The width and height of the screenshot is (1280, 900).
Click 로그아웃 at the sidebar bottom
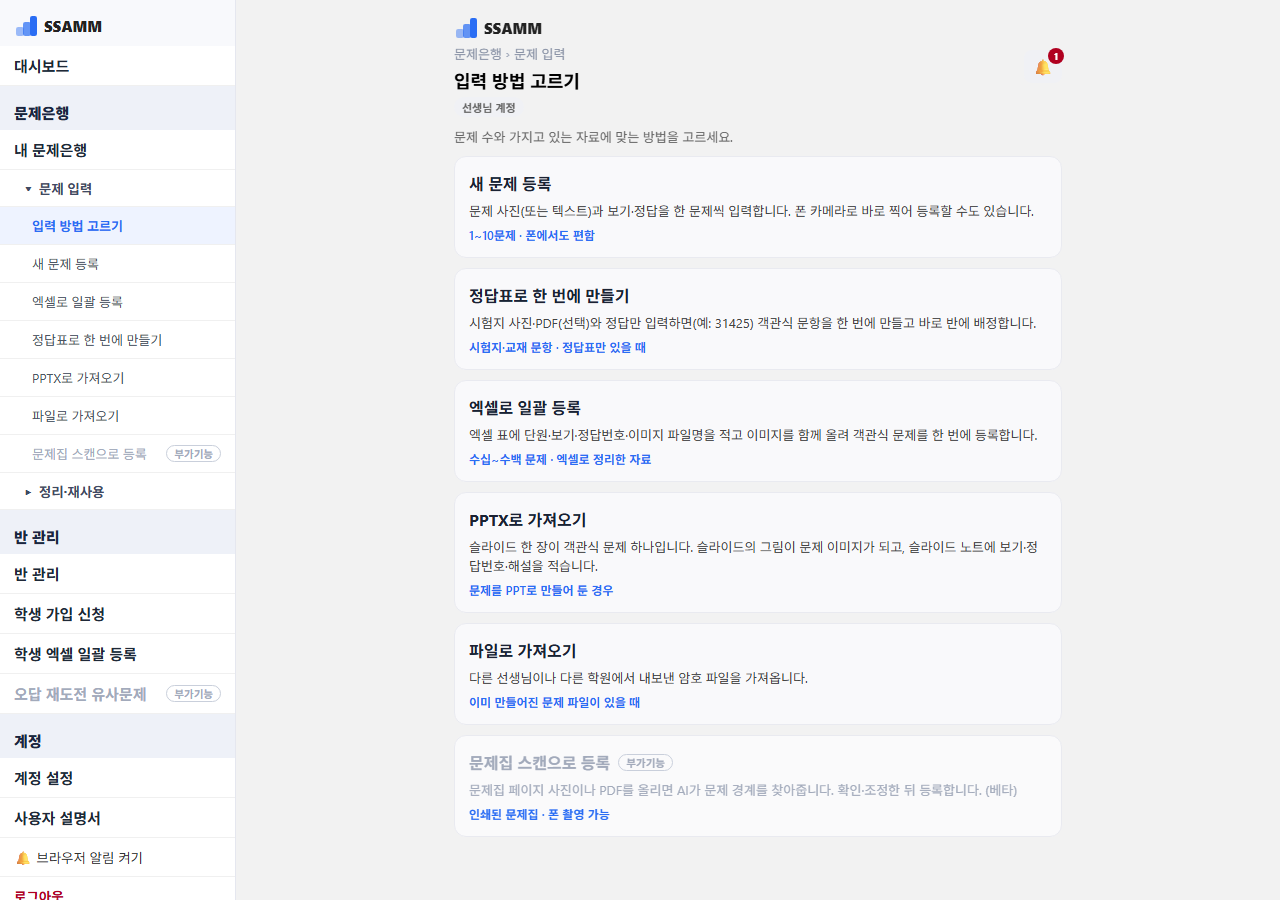[117, 890]
